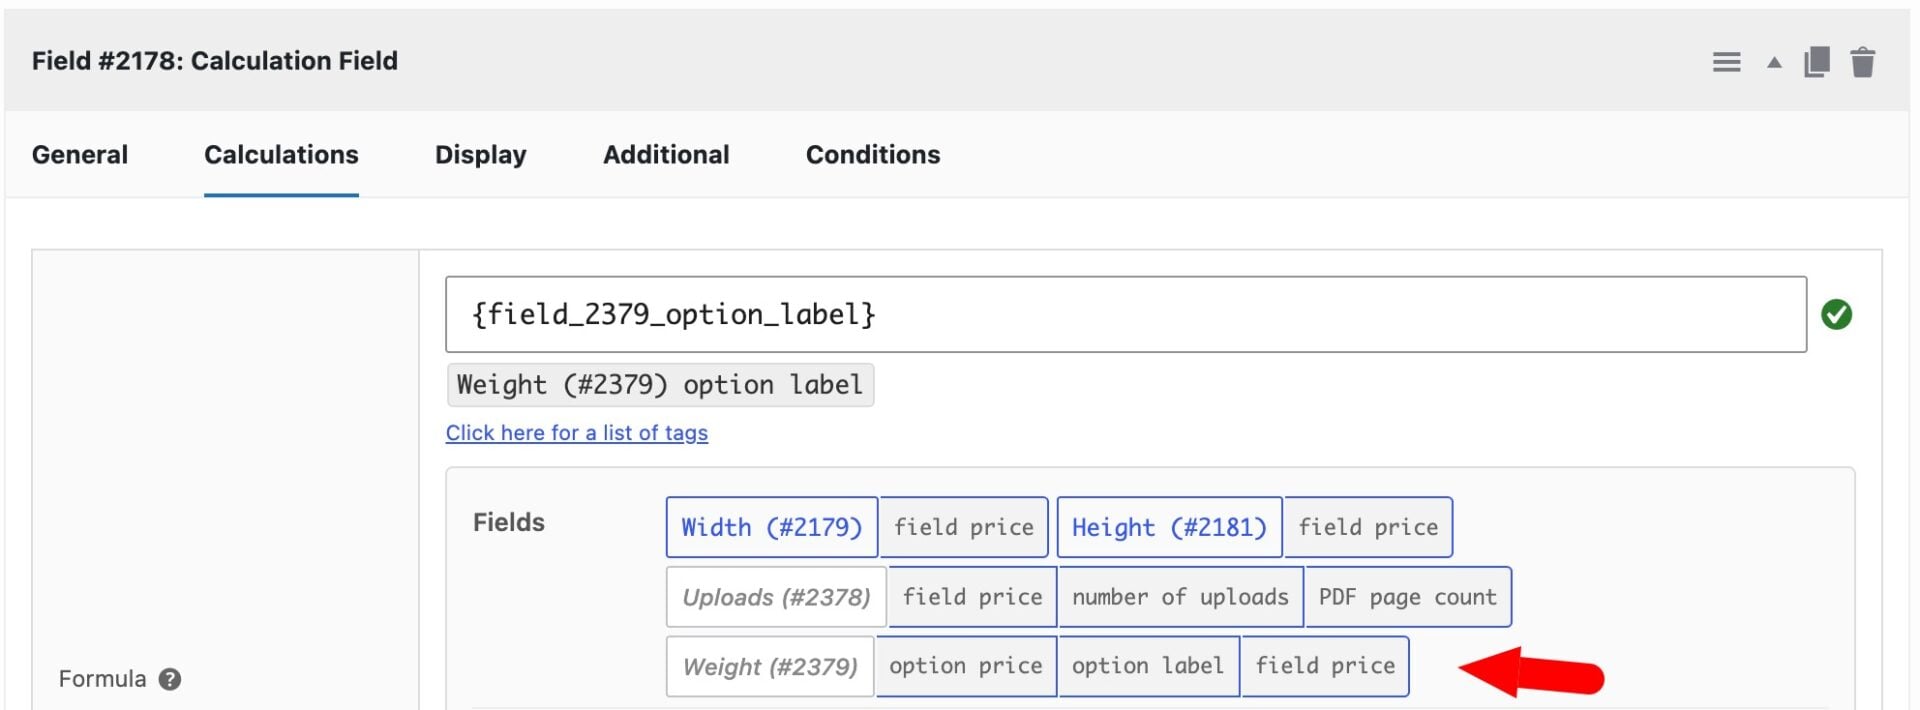Click into the formula input field
The image size is (1920, 710).
[1126, 314]
